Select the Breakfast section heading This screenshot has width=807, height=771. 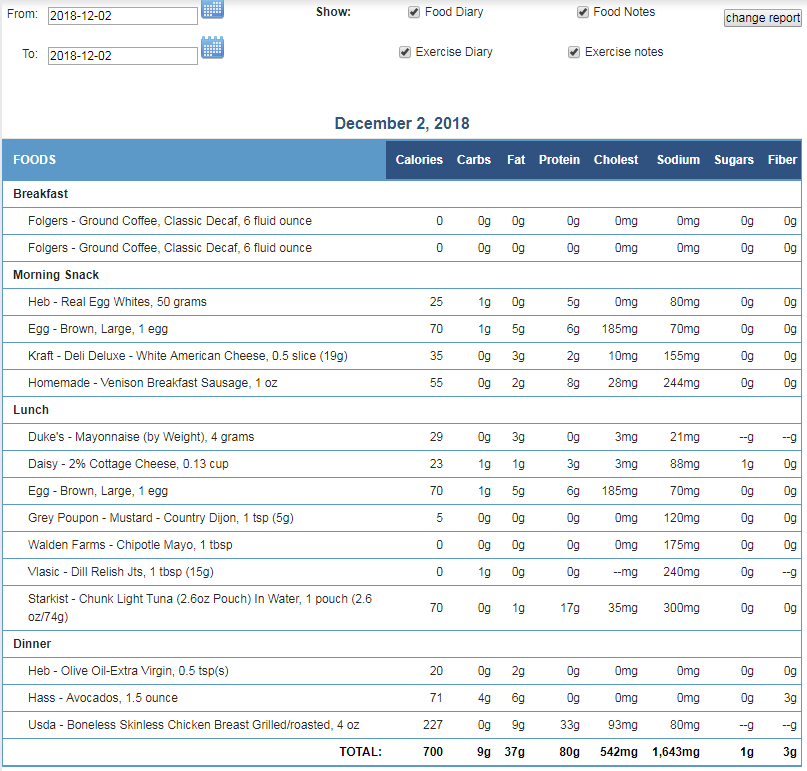41,194
